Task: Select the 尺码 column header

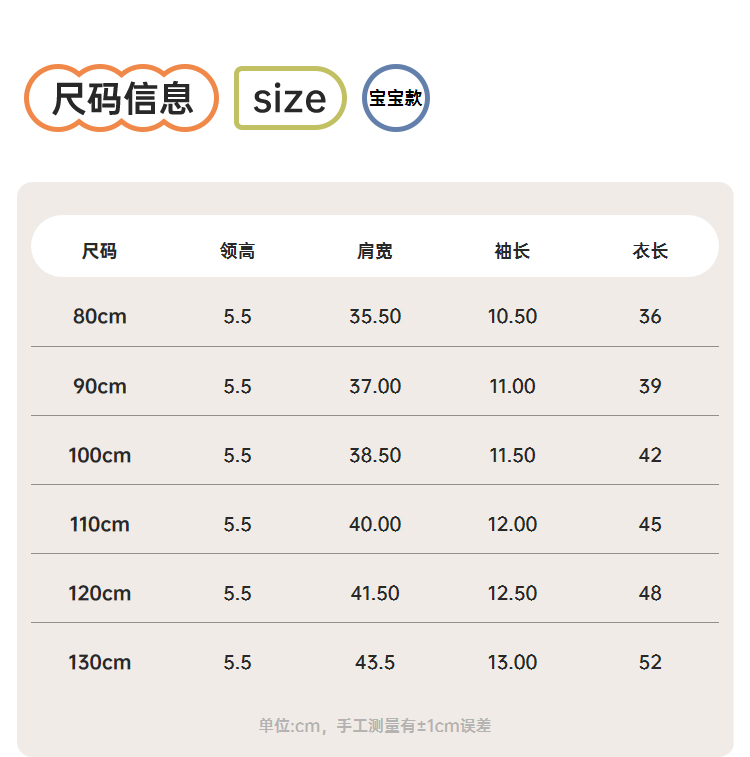Action: (100, 251)
